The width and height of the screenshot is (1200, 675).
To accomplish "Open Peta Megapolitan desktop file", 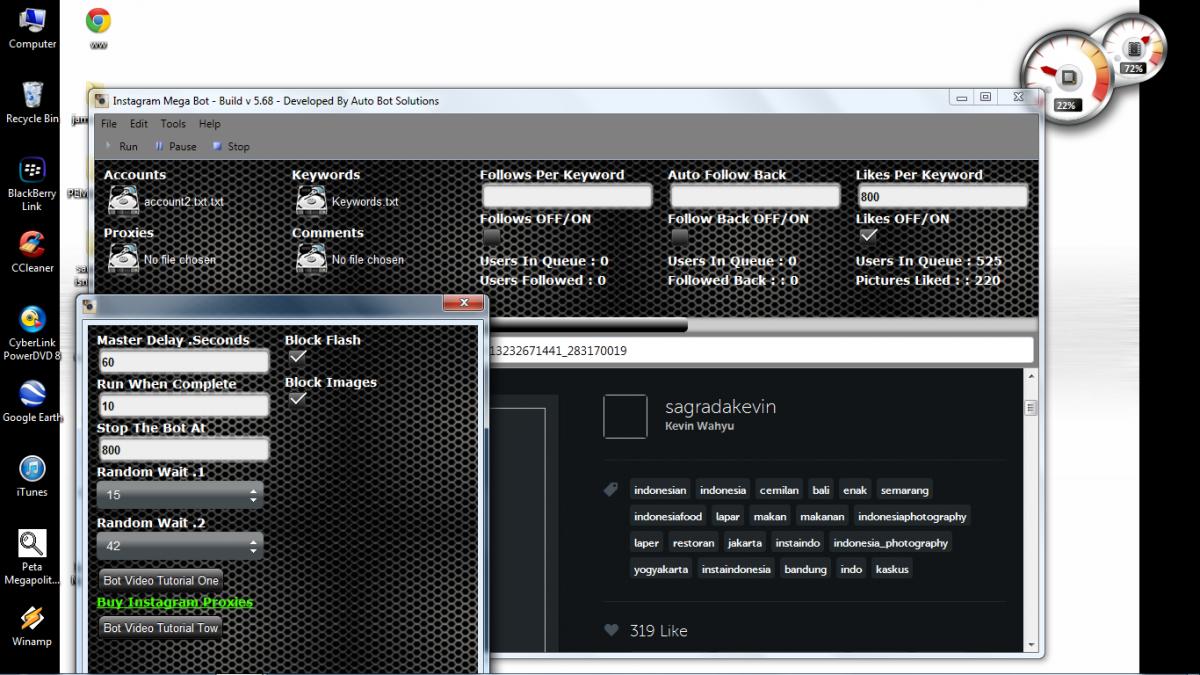I will point(32,558).
